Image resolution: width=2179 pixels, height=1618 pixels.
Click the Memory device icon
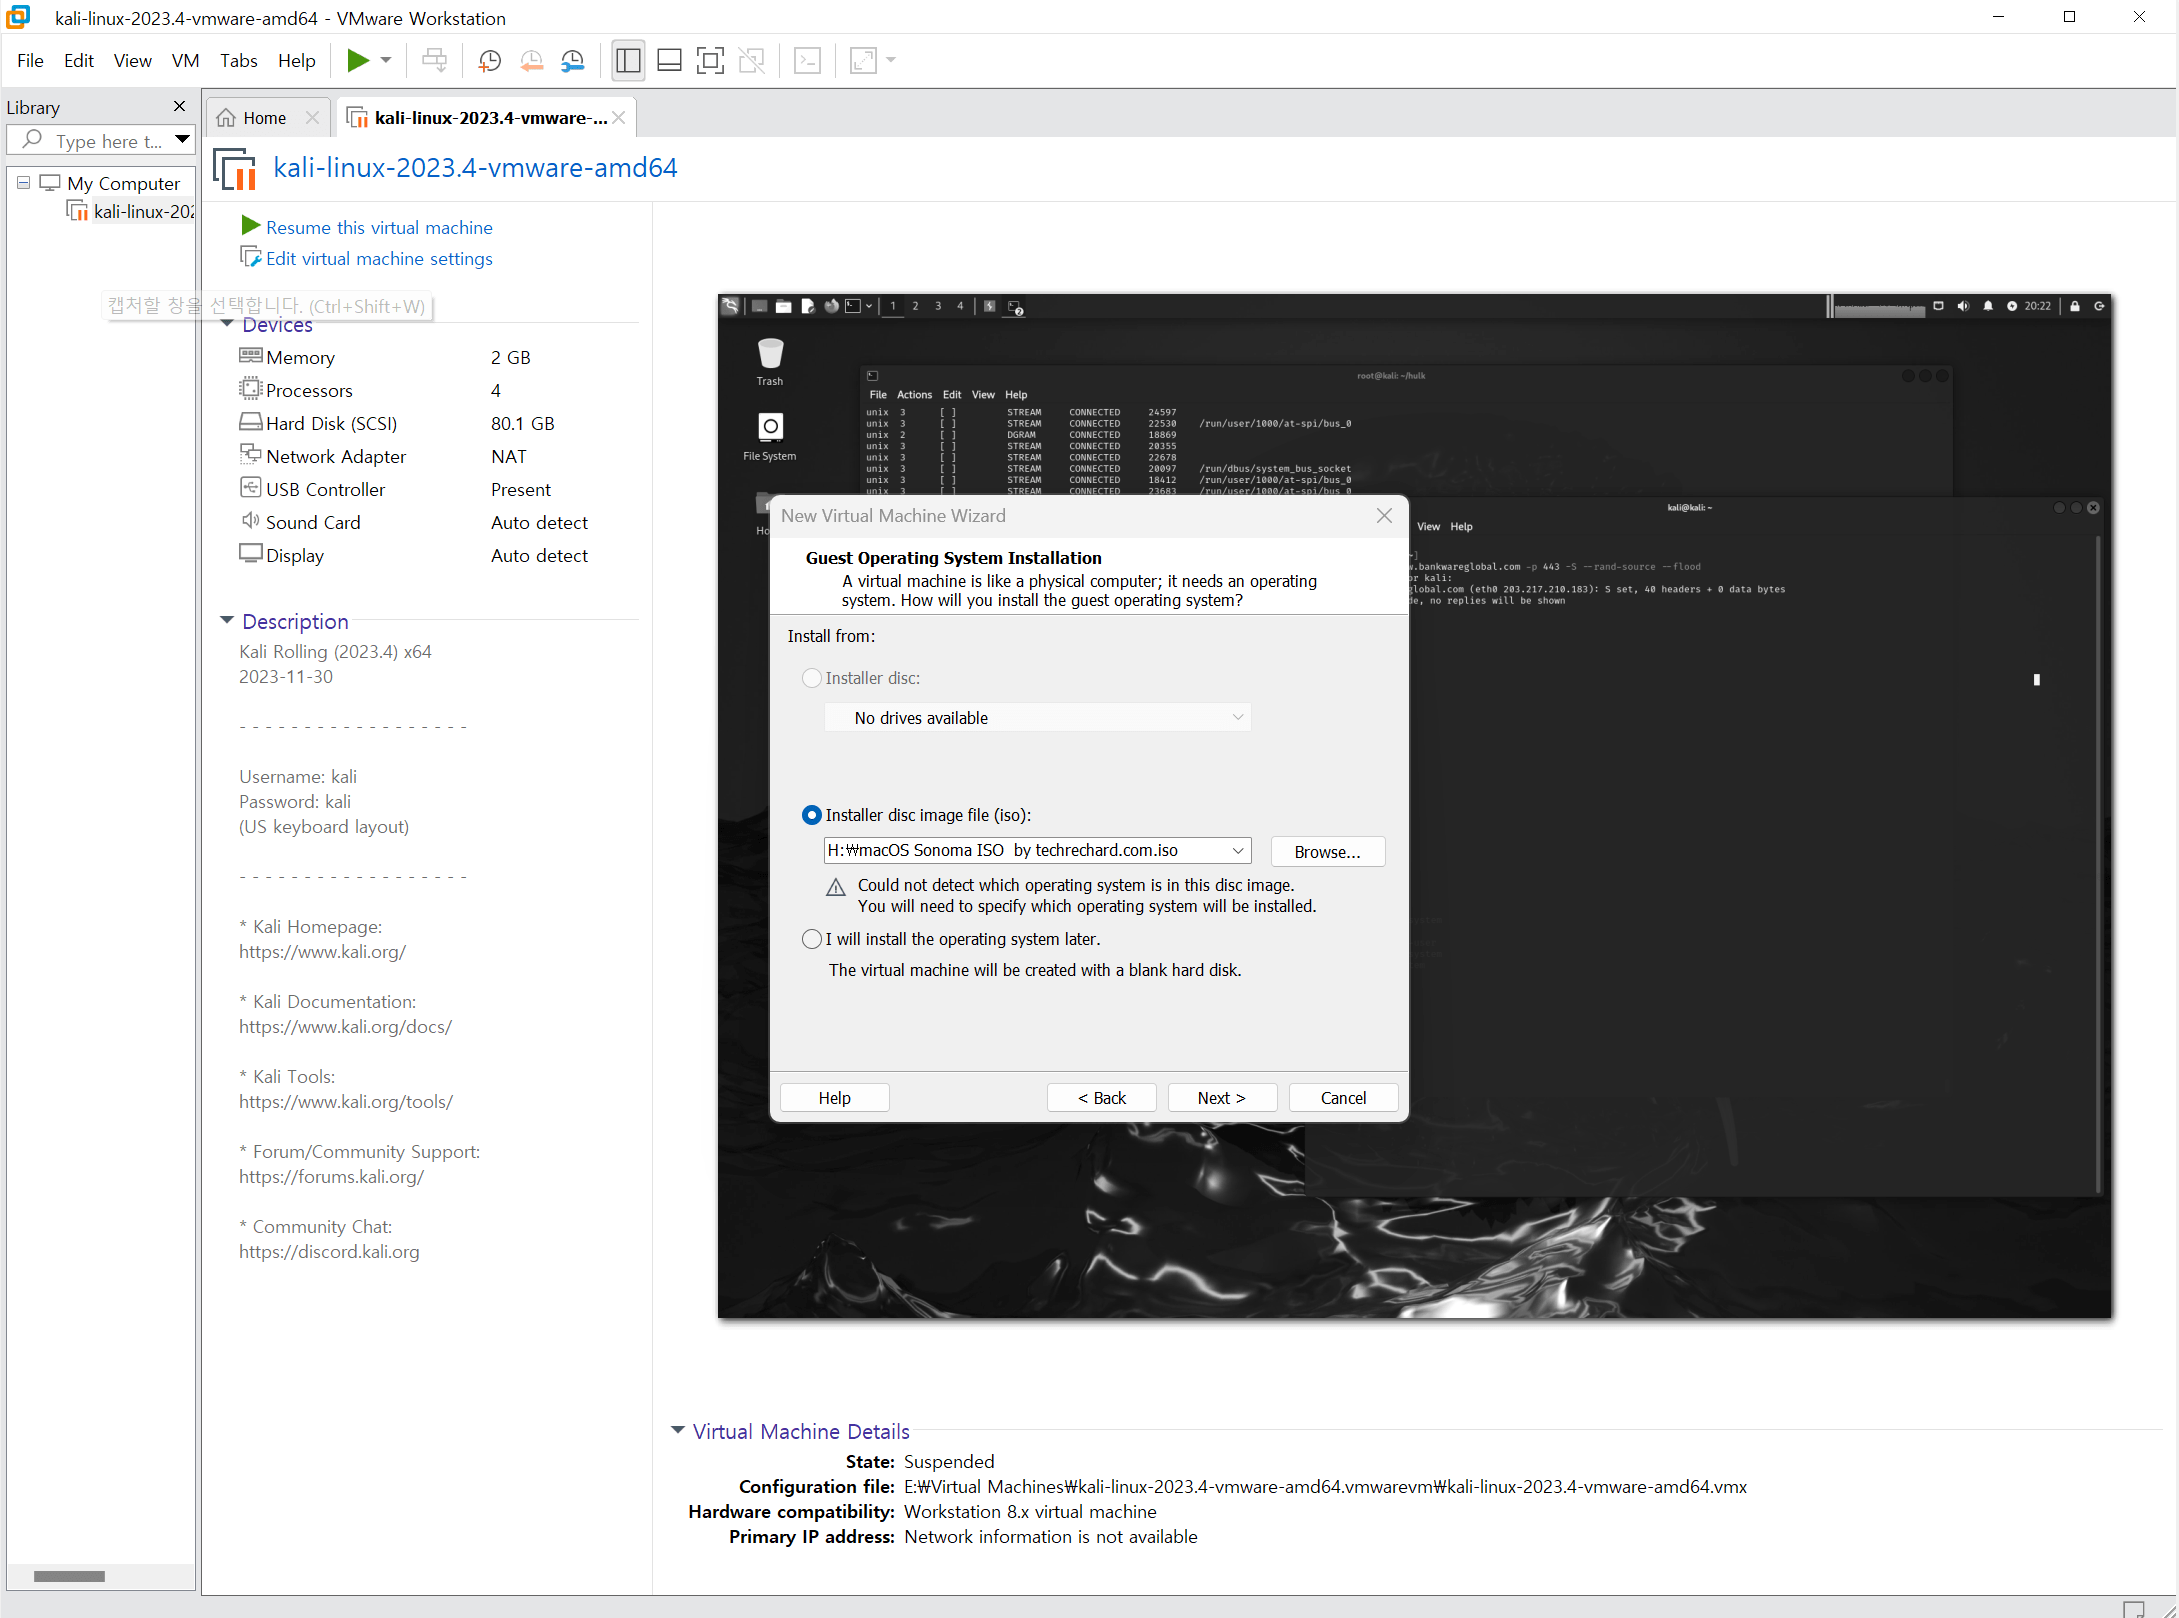click(x=251, y=356)
